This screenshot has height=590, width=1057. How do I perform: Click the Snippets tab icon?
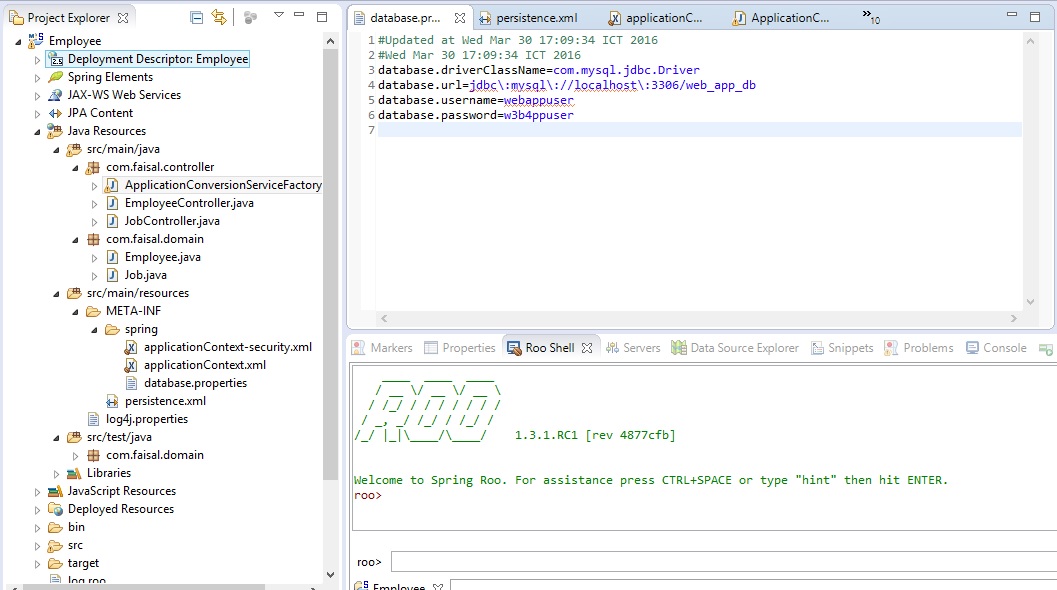pyautogui.click(x=817, y=348)
